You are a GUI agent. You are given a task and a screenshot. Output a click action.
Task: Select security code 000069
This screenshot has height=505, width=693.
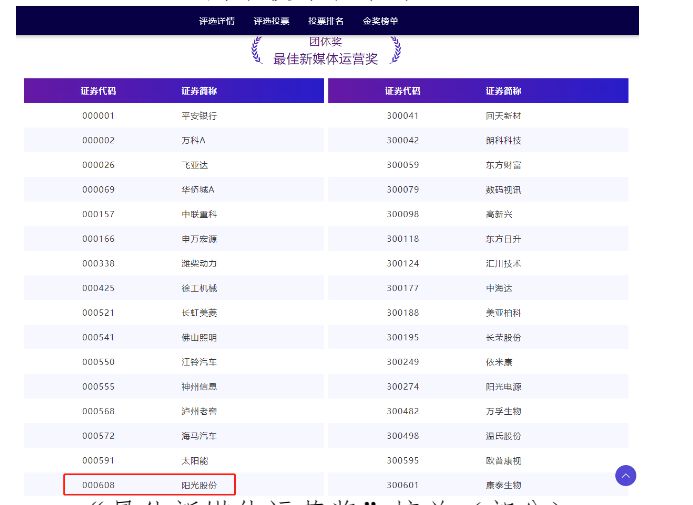pos(98,189)
